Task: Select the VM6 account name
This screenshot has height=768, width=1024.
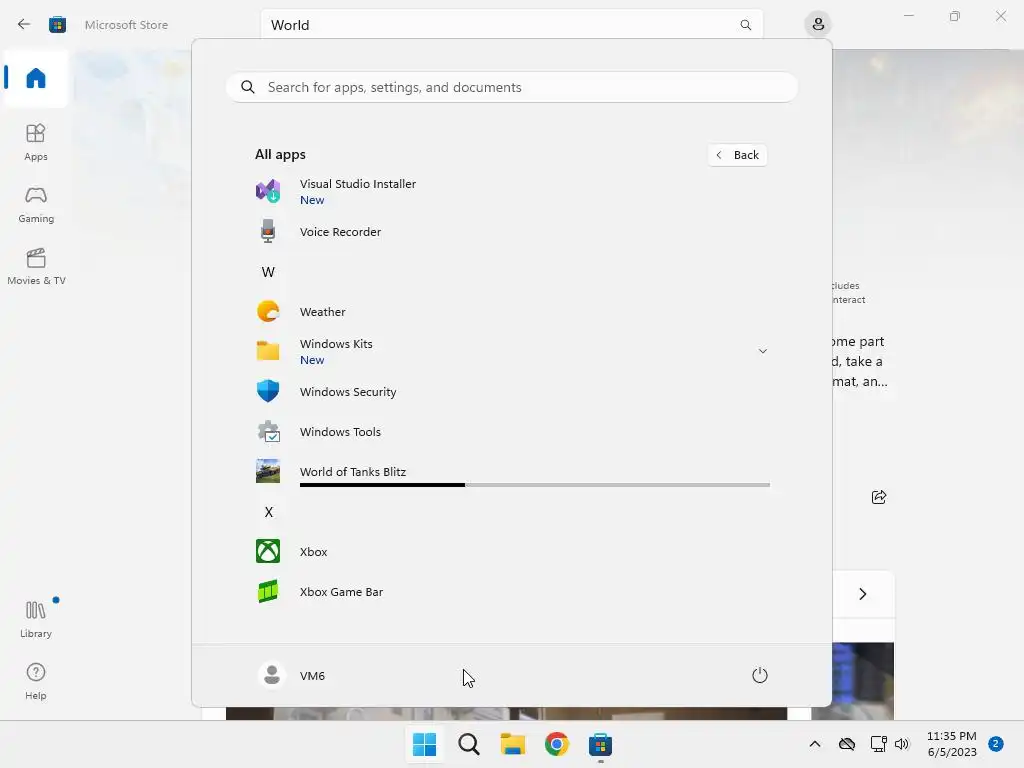Action: (x=312, y=676)
